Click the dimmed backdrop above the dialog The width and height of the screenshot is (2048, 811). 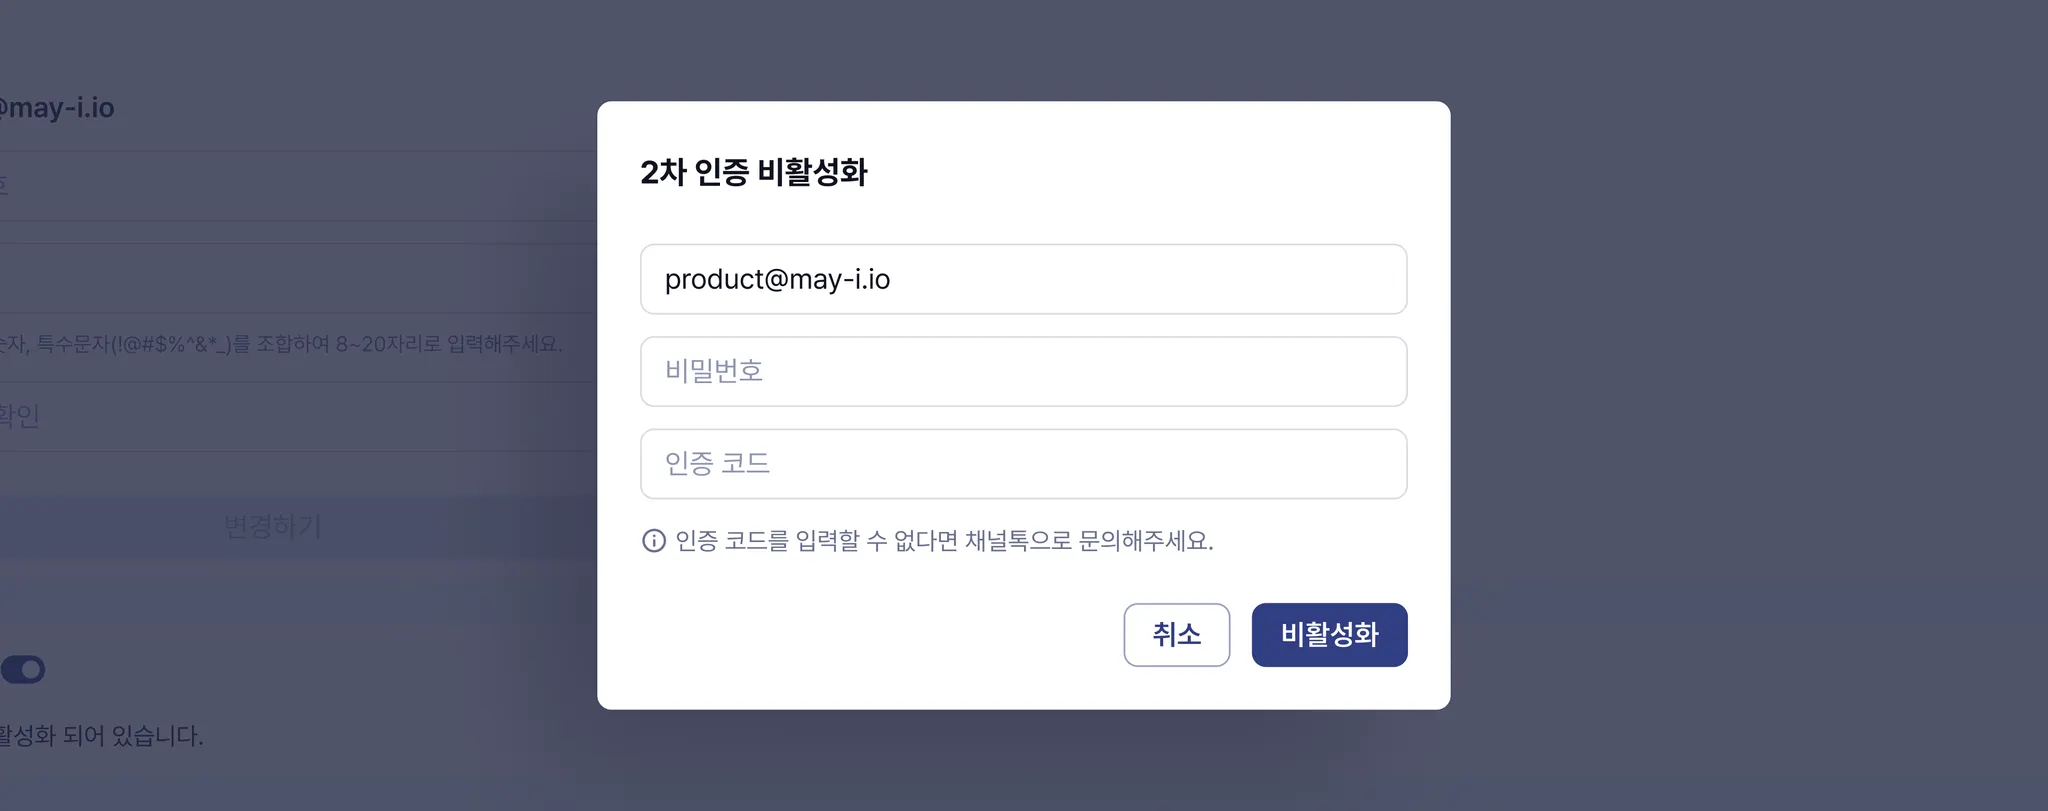click(1023, 50)
